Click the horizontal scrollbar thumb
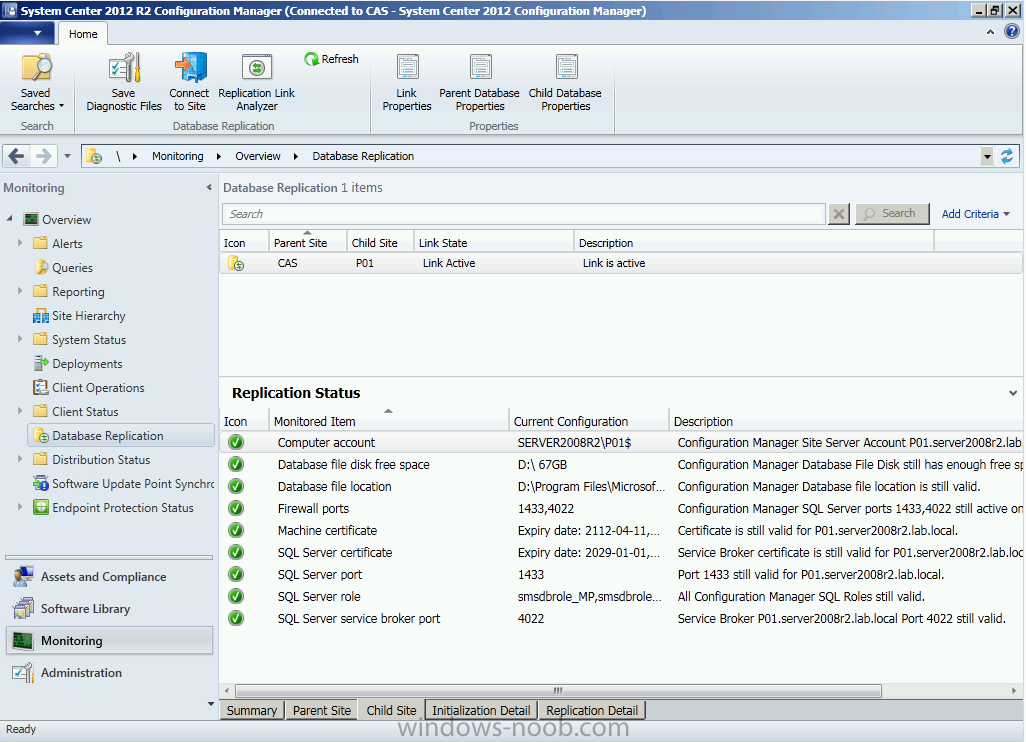1026x742 pixels. pos(558,691)
